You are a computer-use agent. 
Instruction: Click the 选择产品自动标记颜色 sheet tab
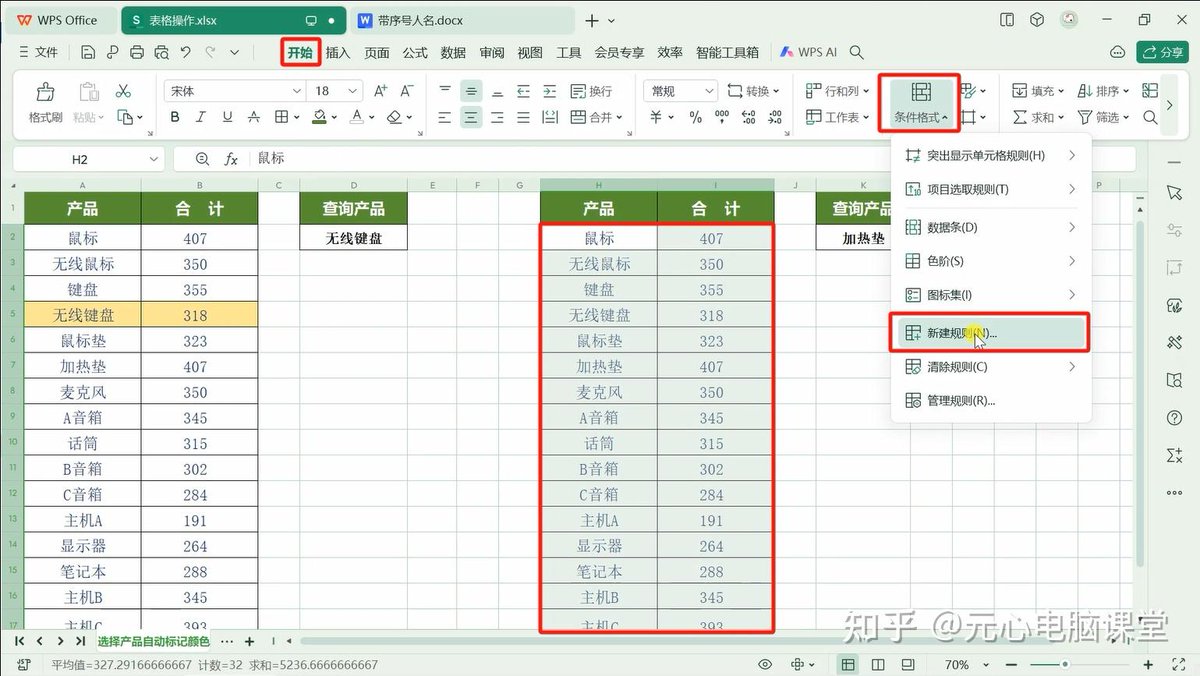(153, 641)
